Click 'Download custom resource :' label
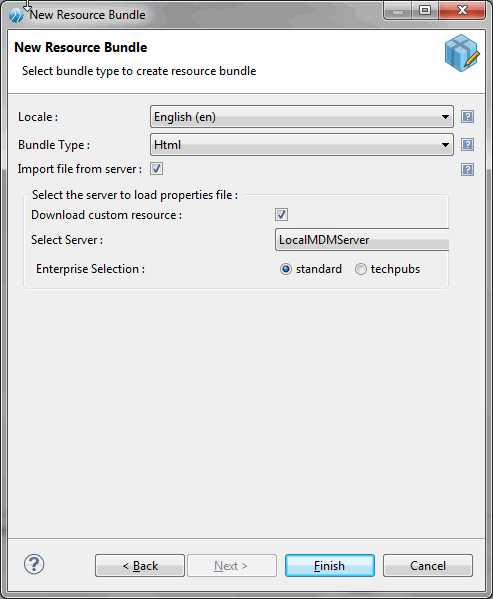The image size is (493, 599). click(x=107, y=215)
